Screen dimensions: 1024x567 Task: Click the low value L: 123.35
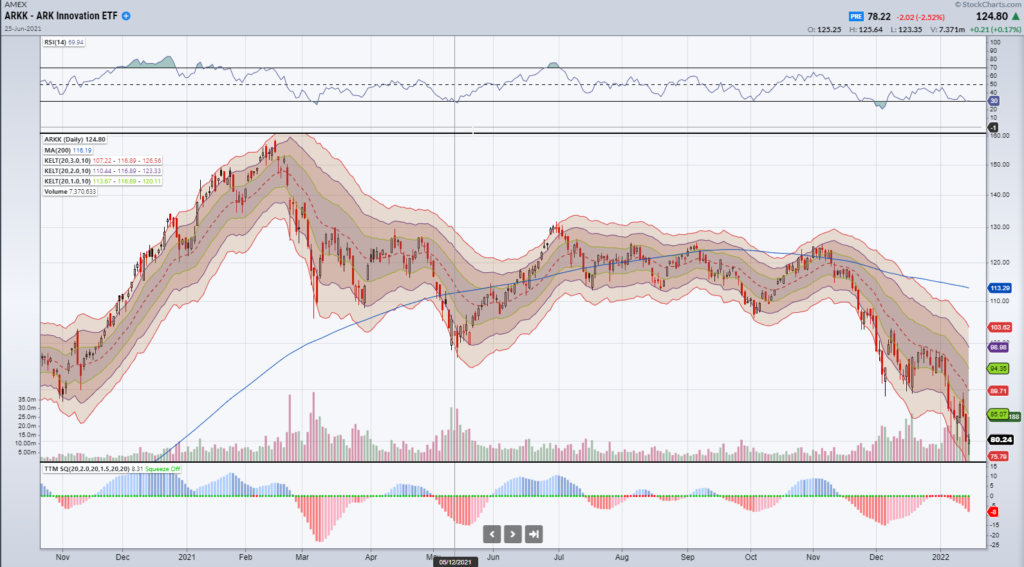point(908,29)
